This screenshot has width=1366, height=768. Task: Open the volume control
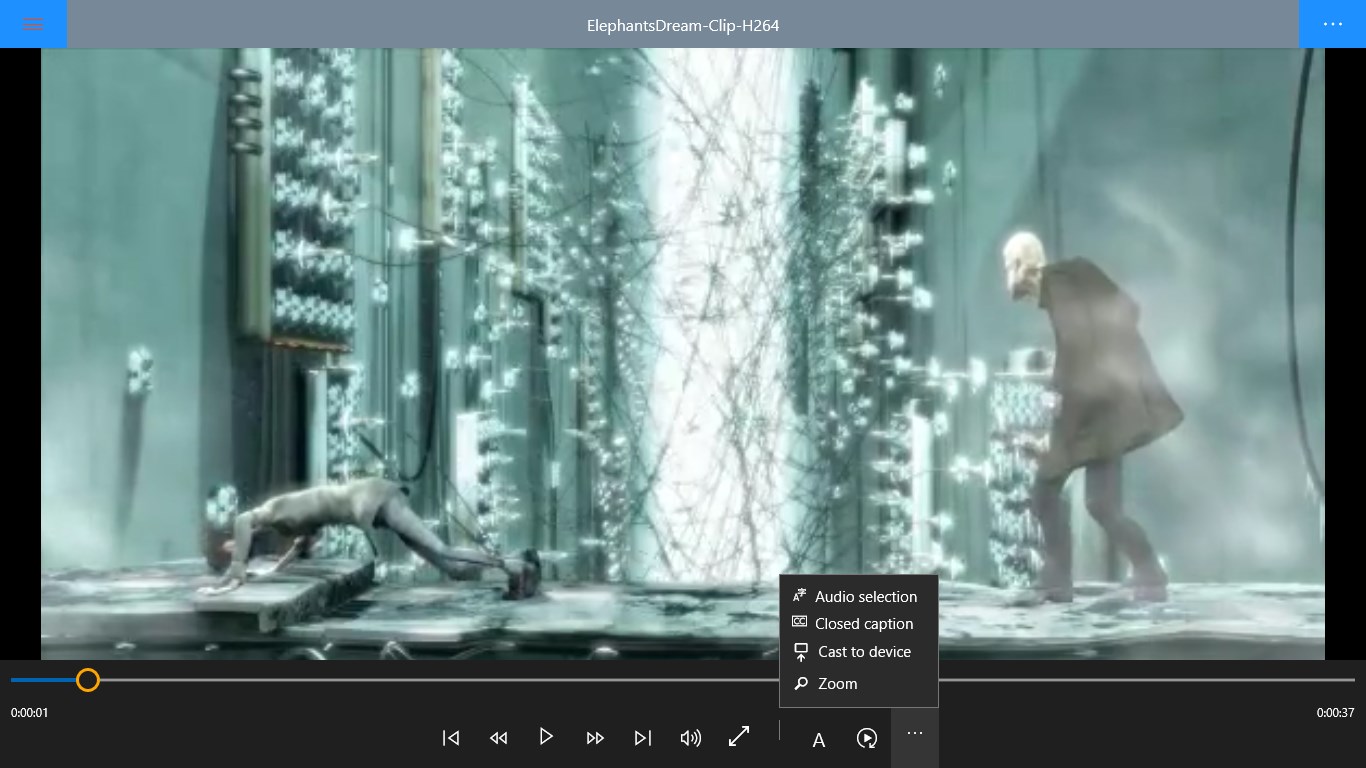[691, 738]
